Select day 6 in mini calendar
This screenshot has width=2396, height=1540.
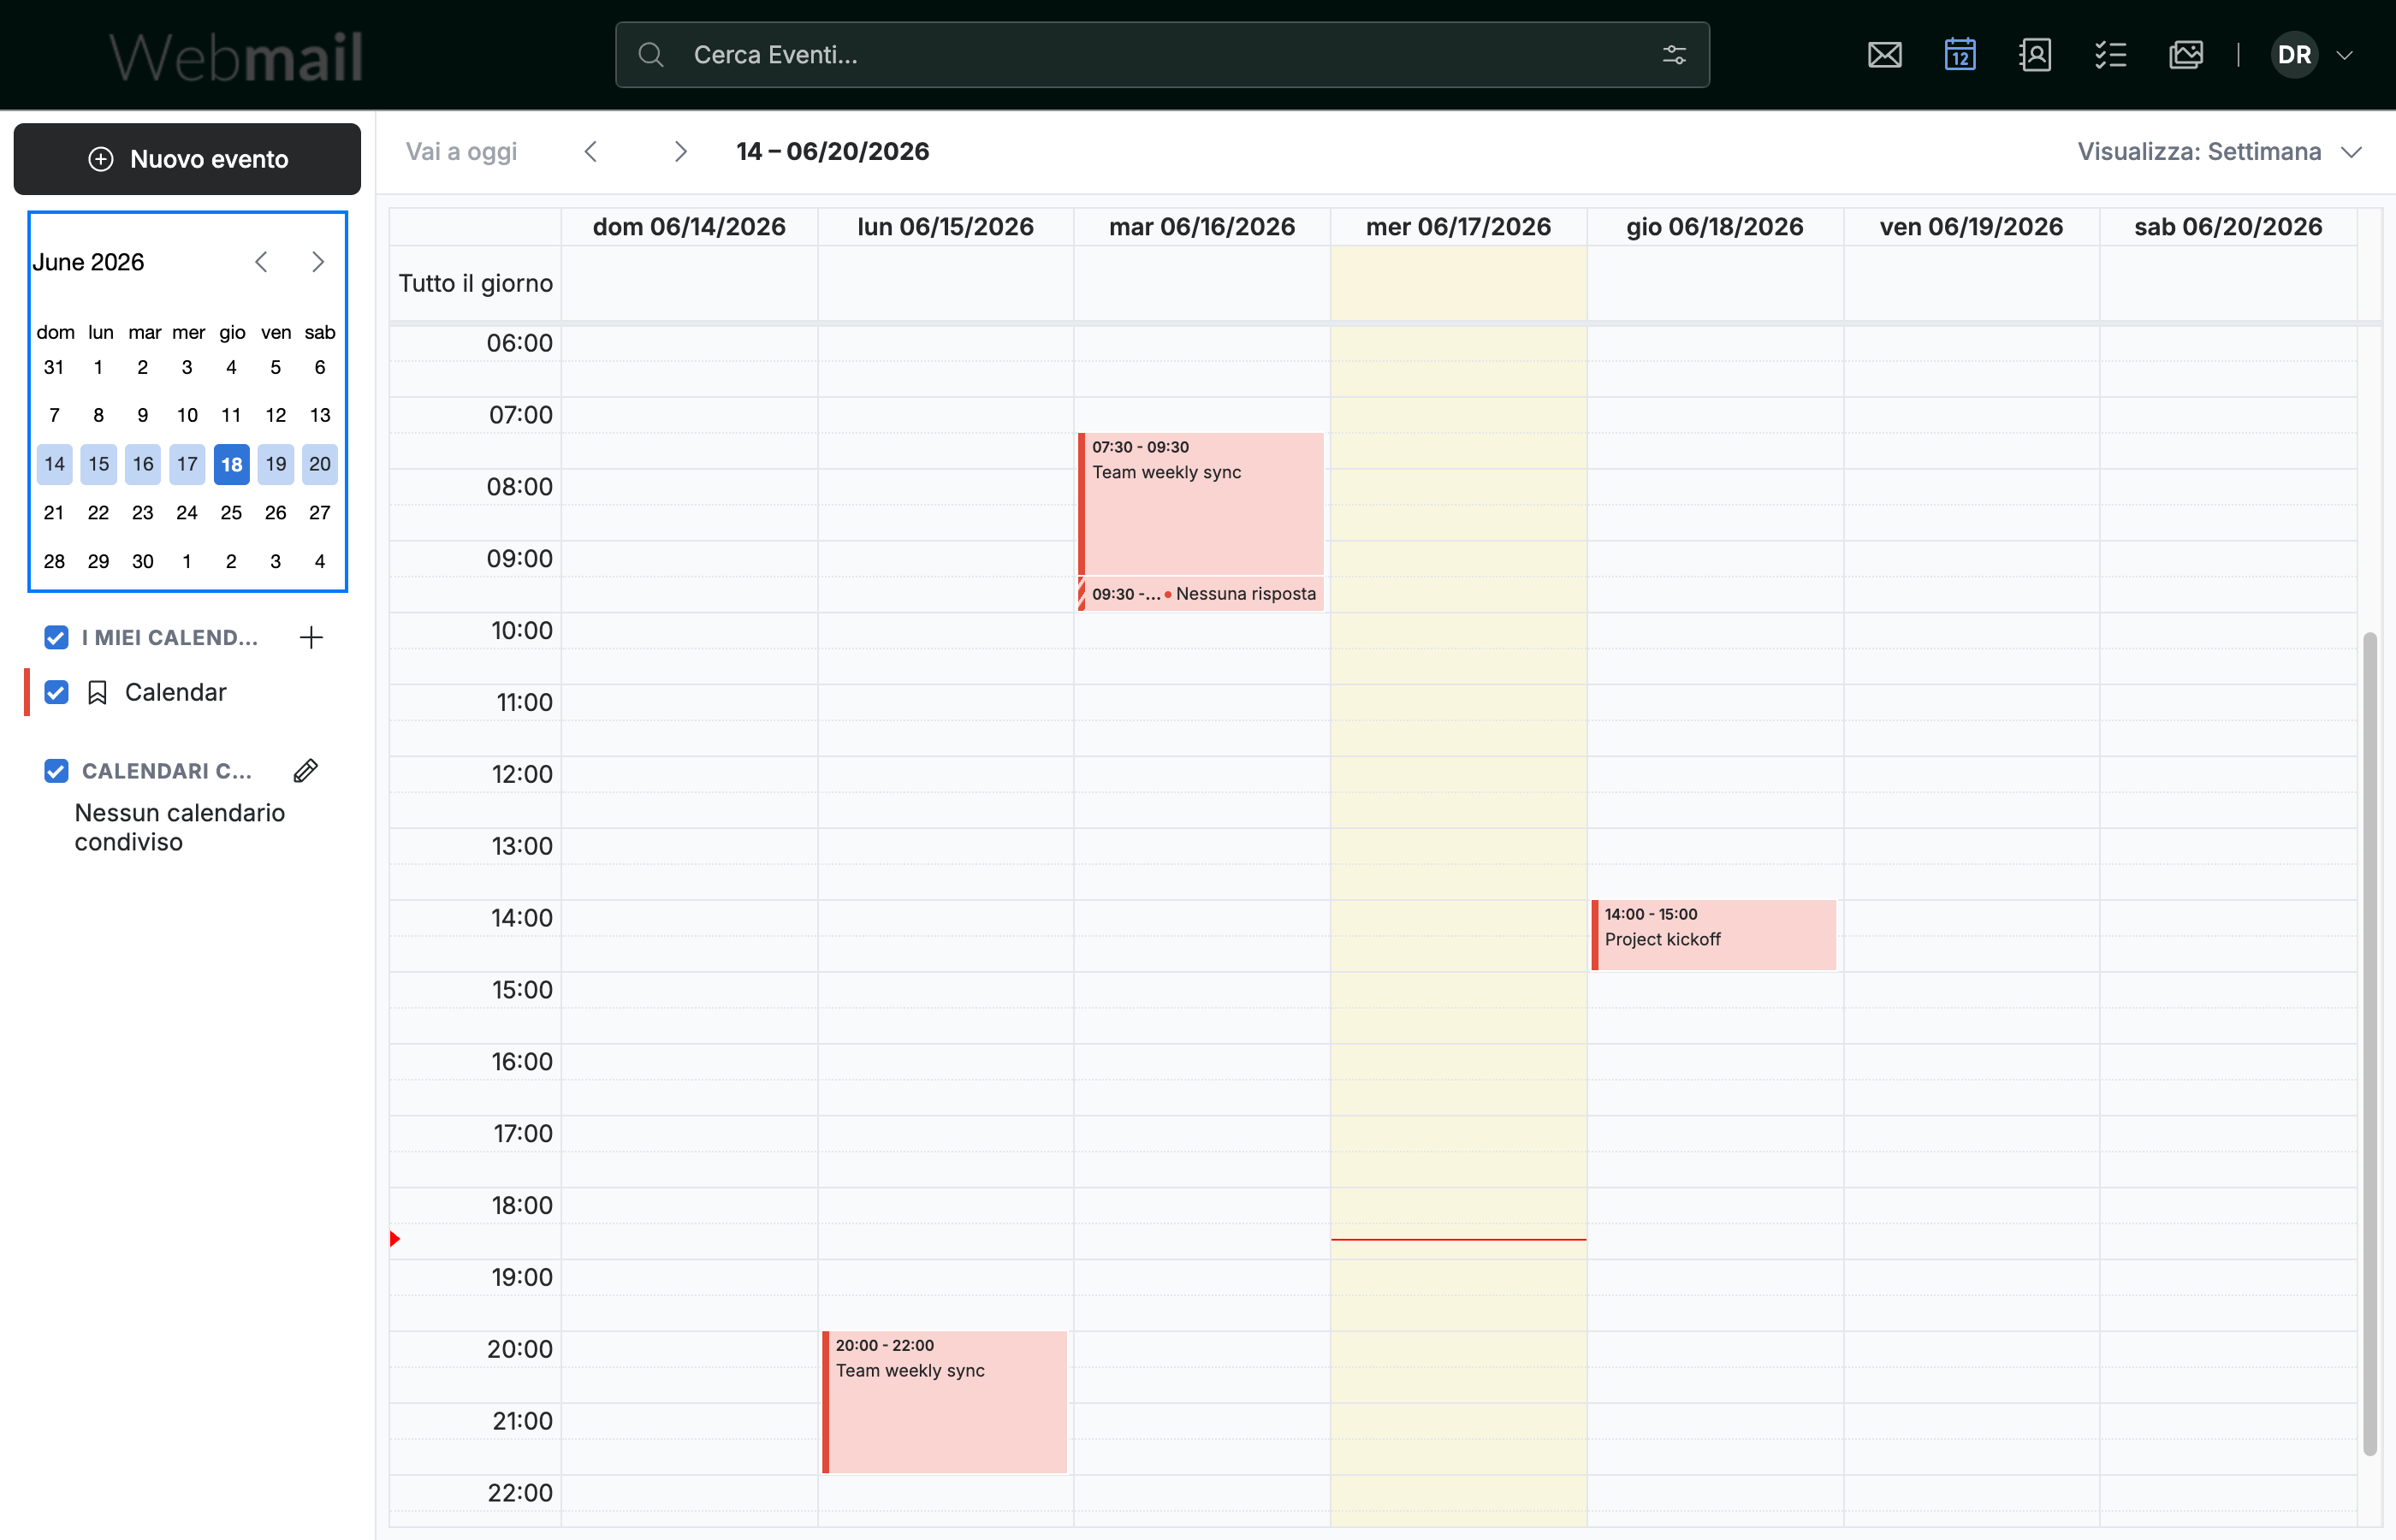pyautogui.click(x=320, y=367)
